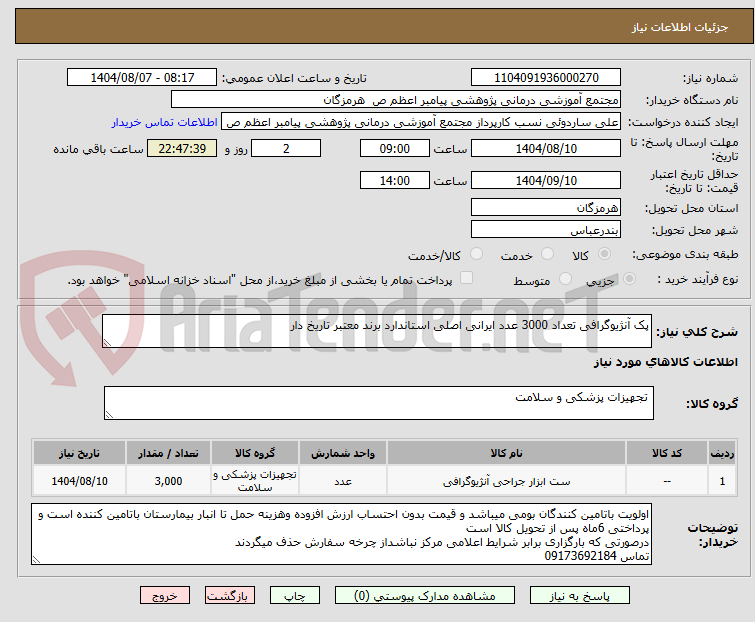Click the خروج exit button
Image resolution: width=755 pixels, height=622 pixels.
[165, 596]
